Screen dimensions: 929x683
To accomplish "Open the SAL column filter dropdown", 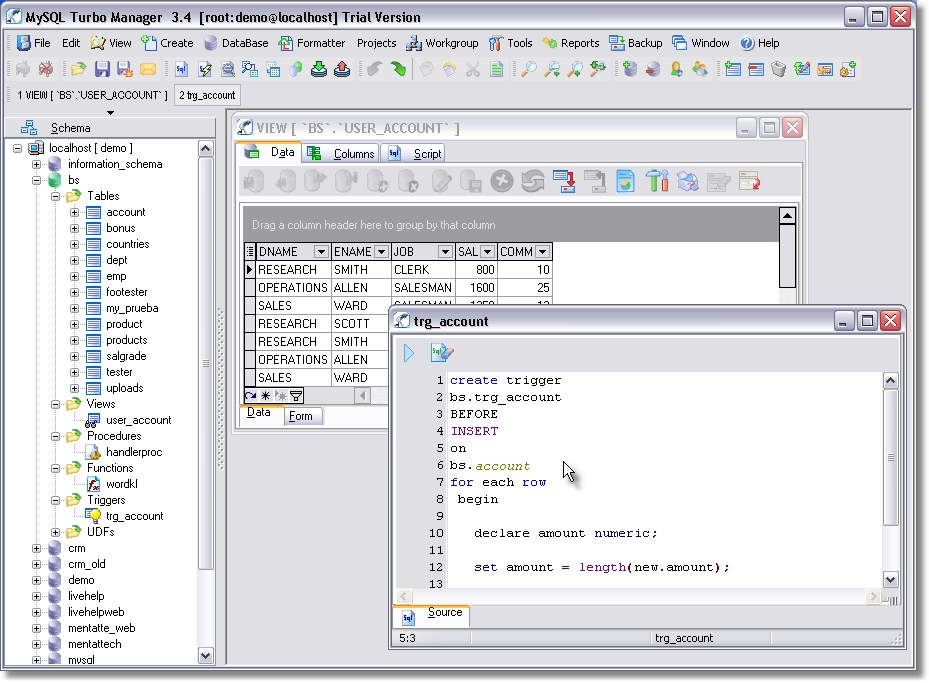I will click(x=487, y=252).
